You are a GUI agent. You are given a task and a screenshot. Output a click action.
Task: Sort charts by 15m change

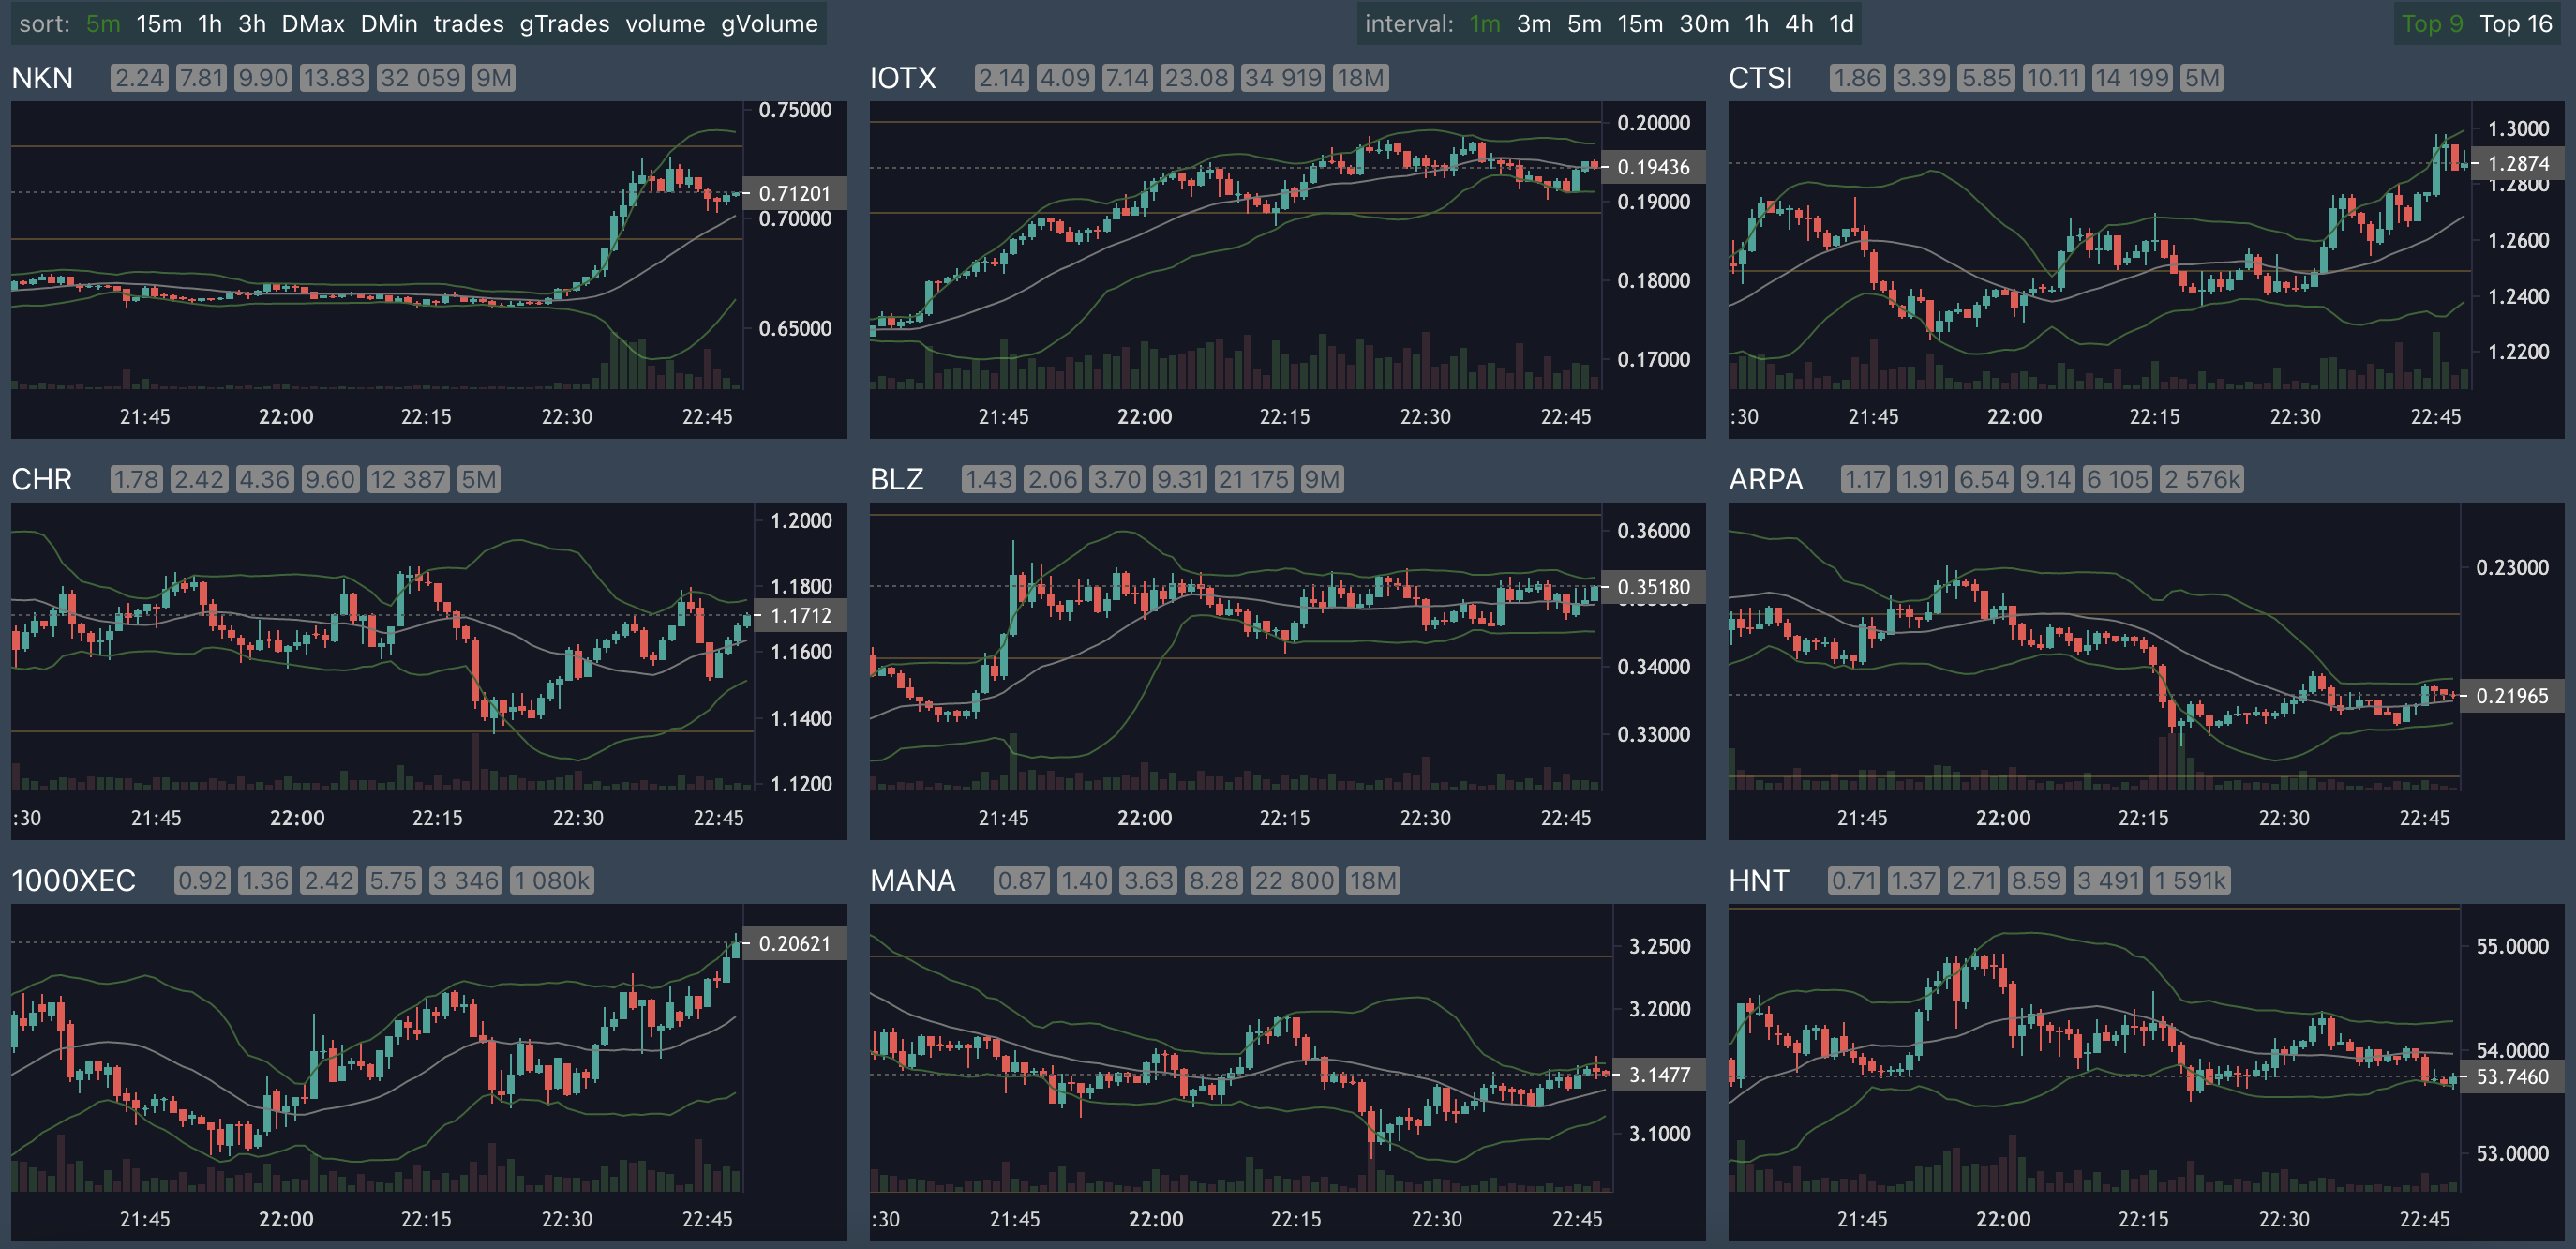[159, 23]
